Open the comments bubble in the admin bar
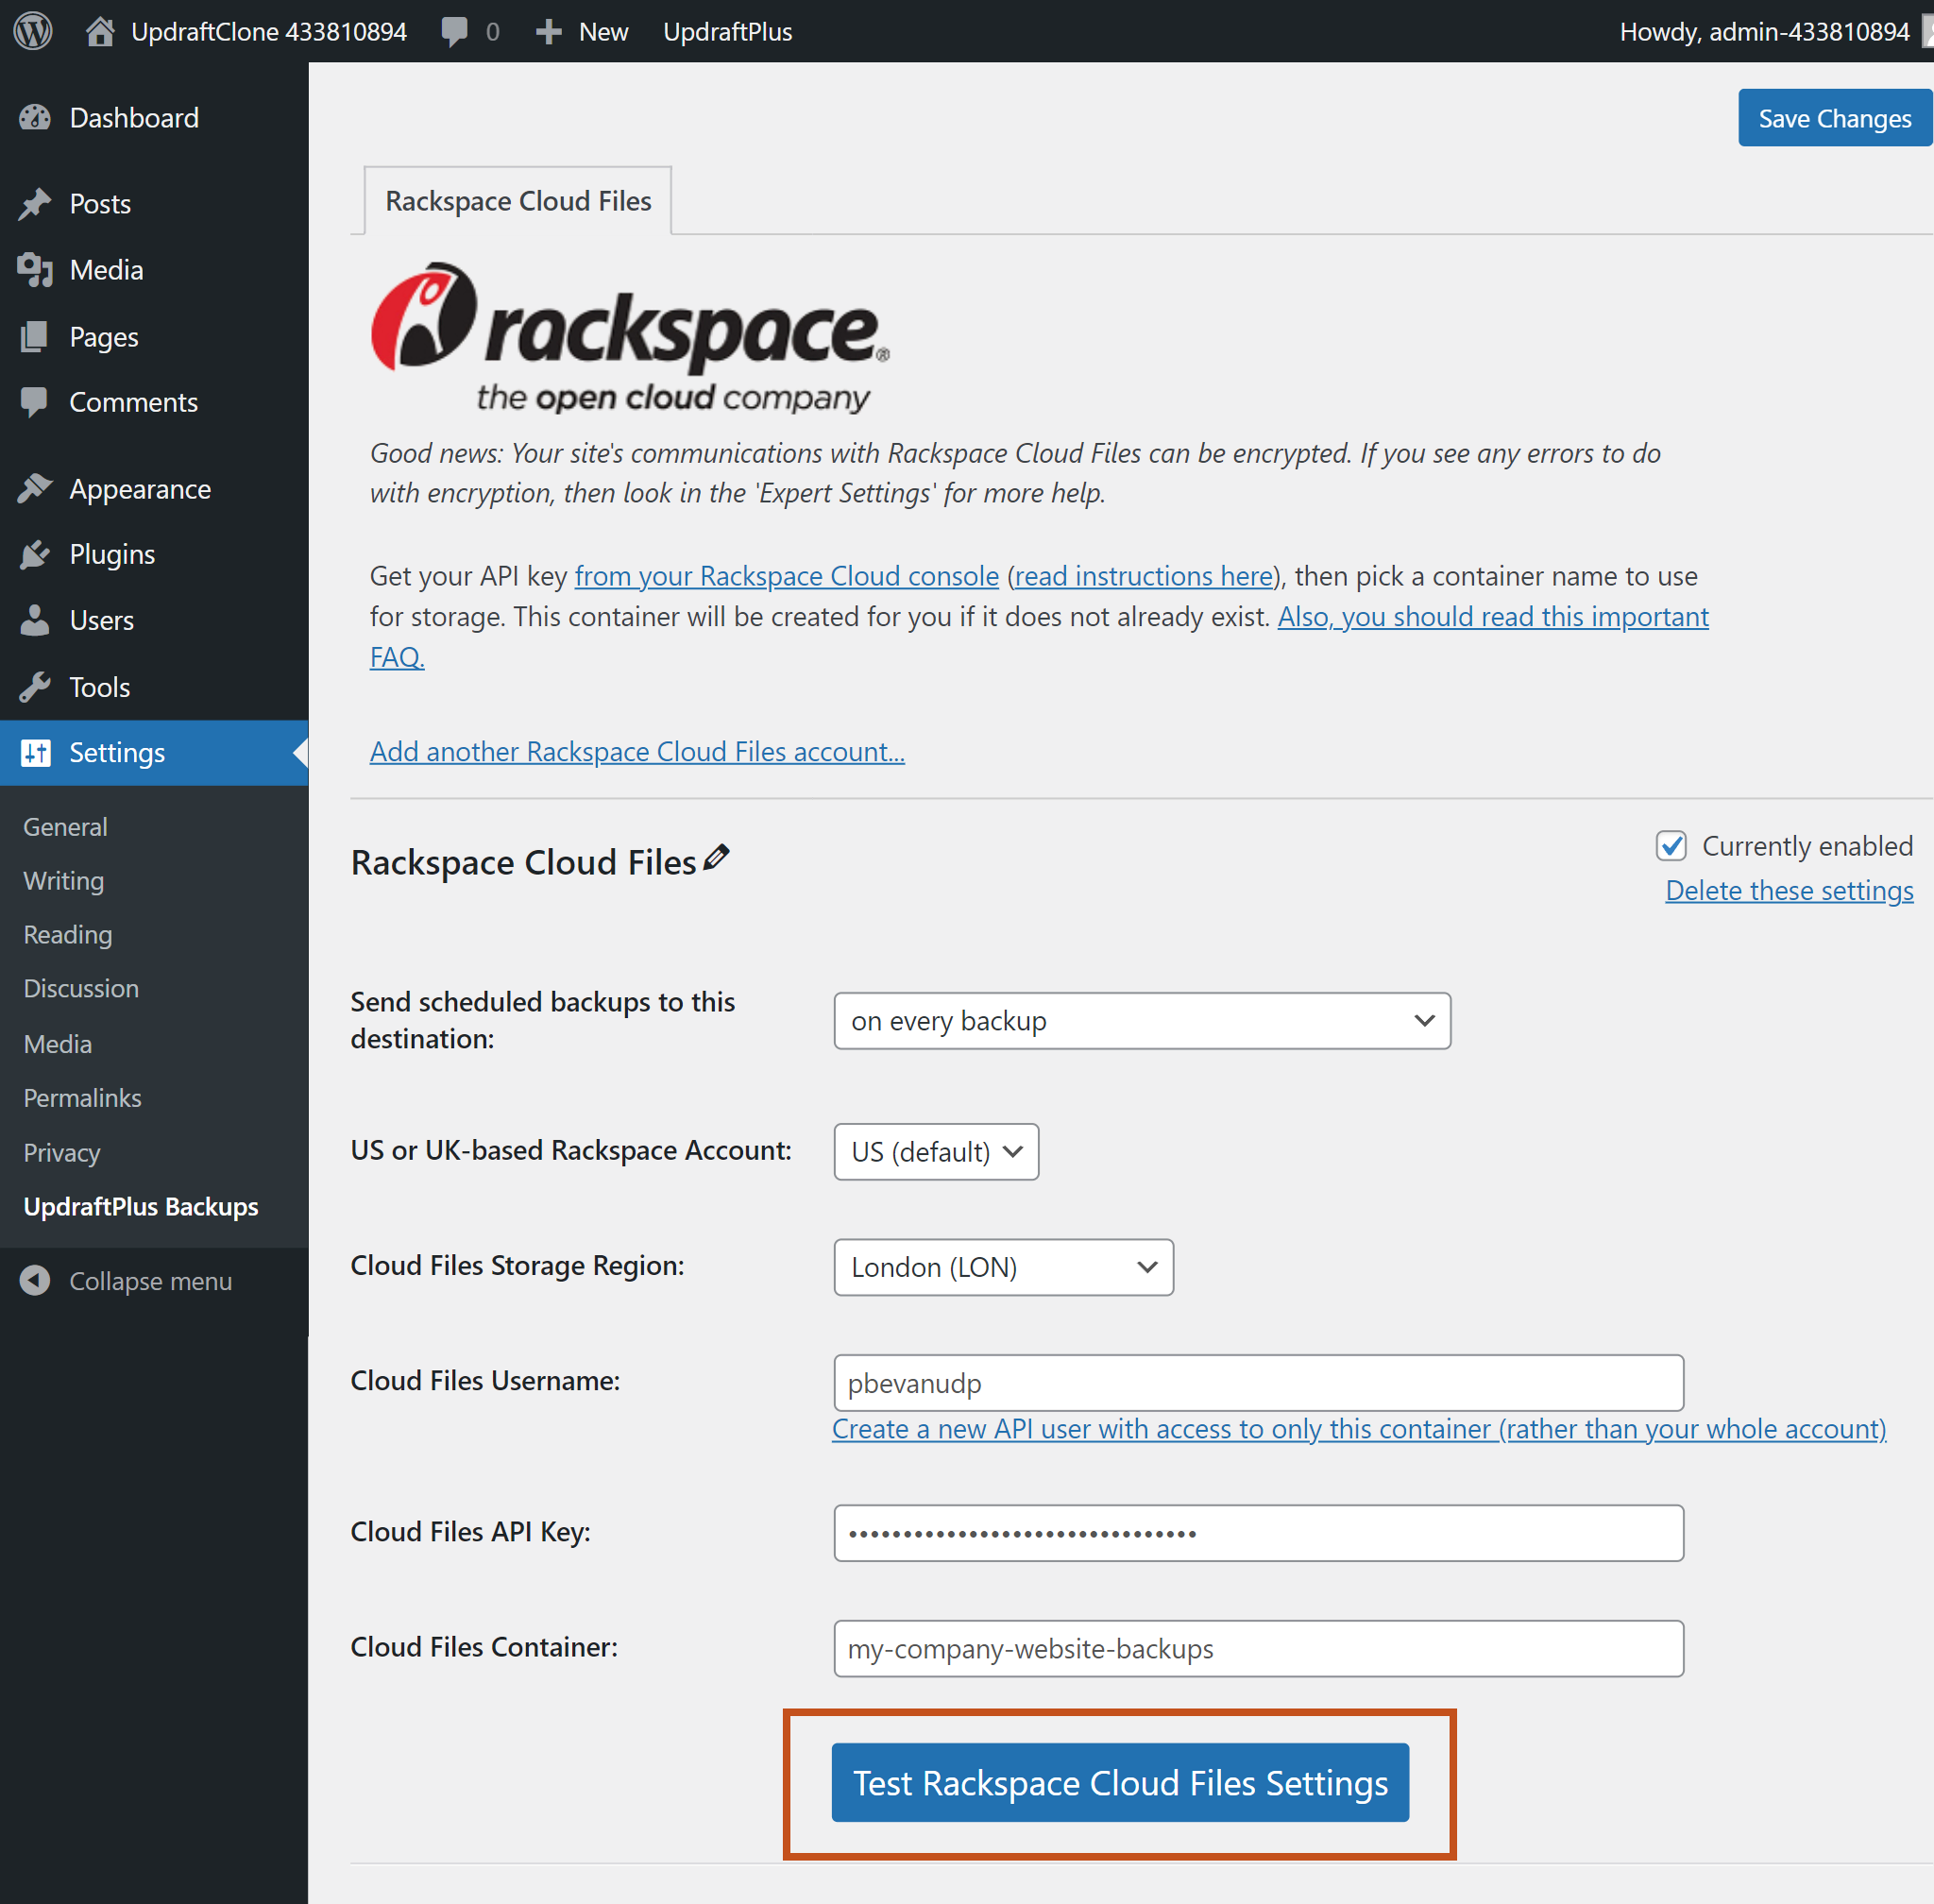Image resolution: width=1934 pixels, height=1904 pixels. point(456,30)
